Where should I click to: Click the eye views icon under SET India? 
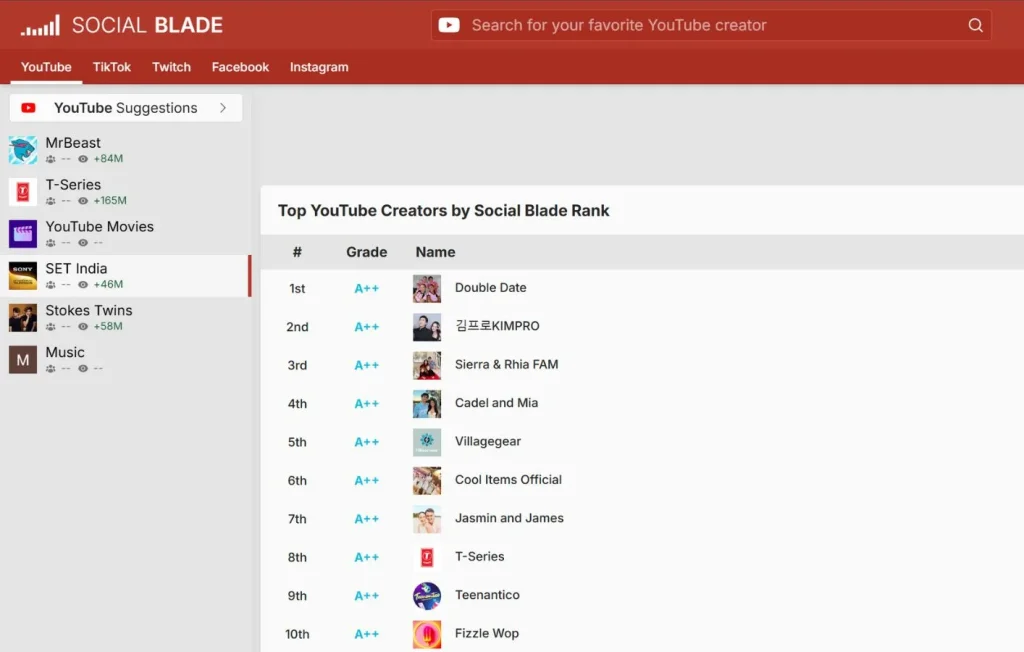(83, 284)
